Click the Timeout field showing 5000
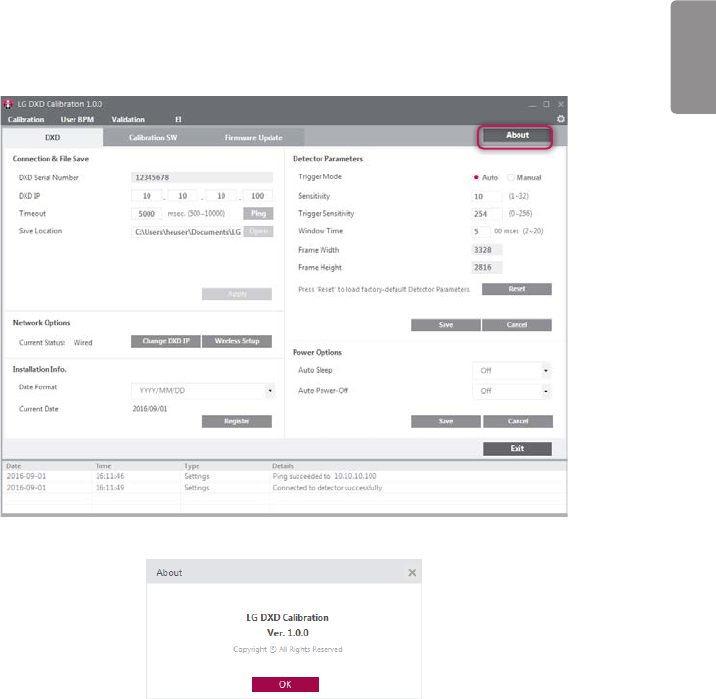The height and width of the screenshot is (699, 716). point(147,214)
